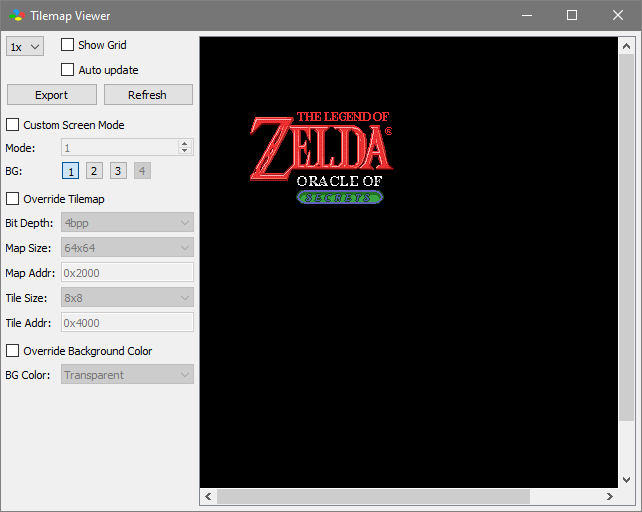Increment the Mode stepper up arrow
Image resolution: width=642 pixels, height=512 pixels.
click(x=185, y=143)
